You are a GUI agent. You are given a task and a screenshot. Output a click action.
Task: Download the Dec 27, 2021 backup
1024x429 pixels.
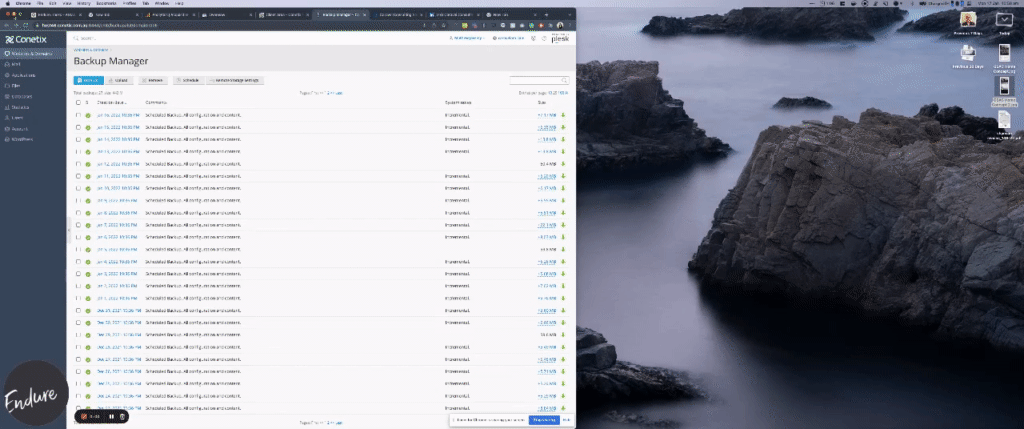tap(563, 359)
